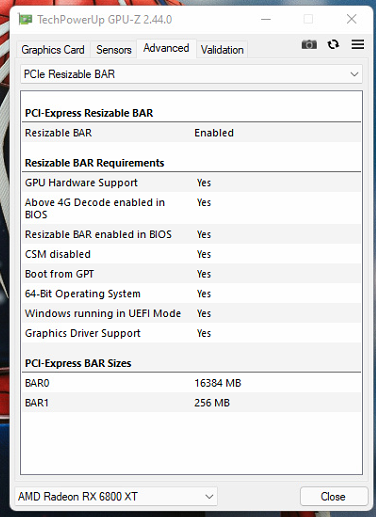Take a screenshot with the camera icon
This screenshot has width=376, height=517.
point(309,44)
